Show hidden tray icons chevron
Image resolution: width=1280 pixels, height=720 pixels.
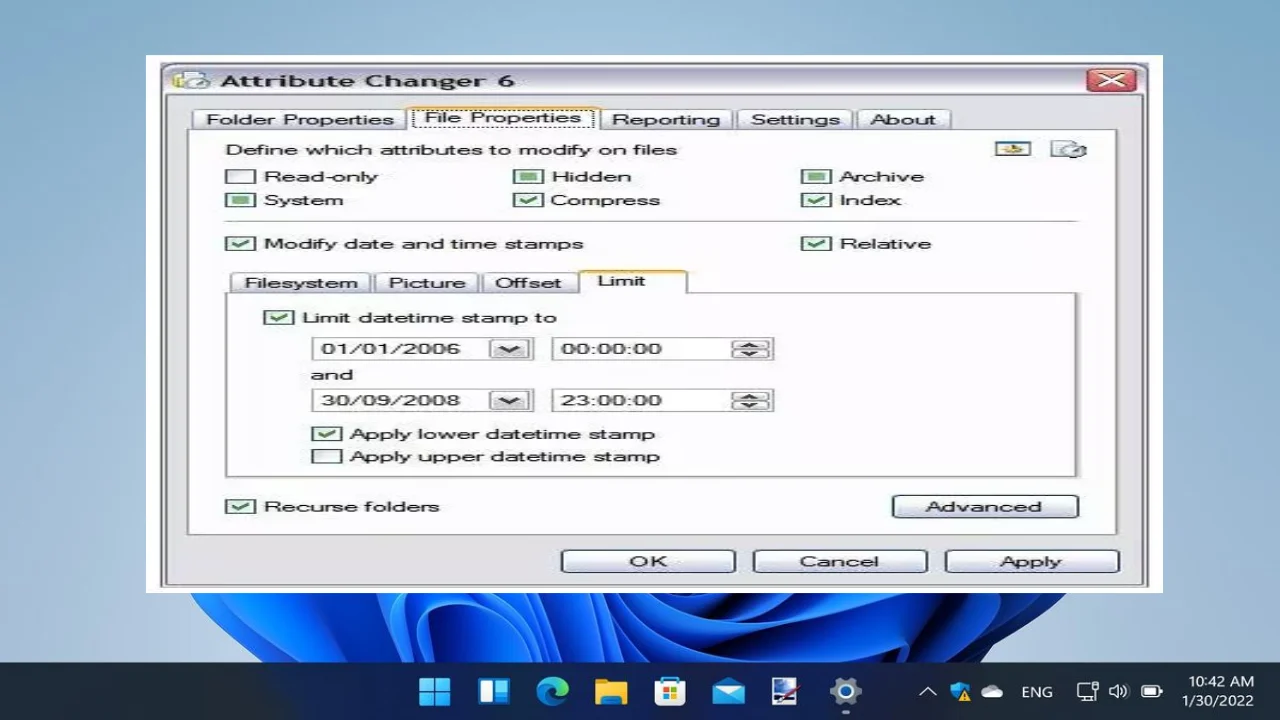tap(928, 691)
